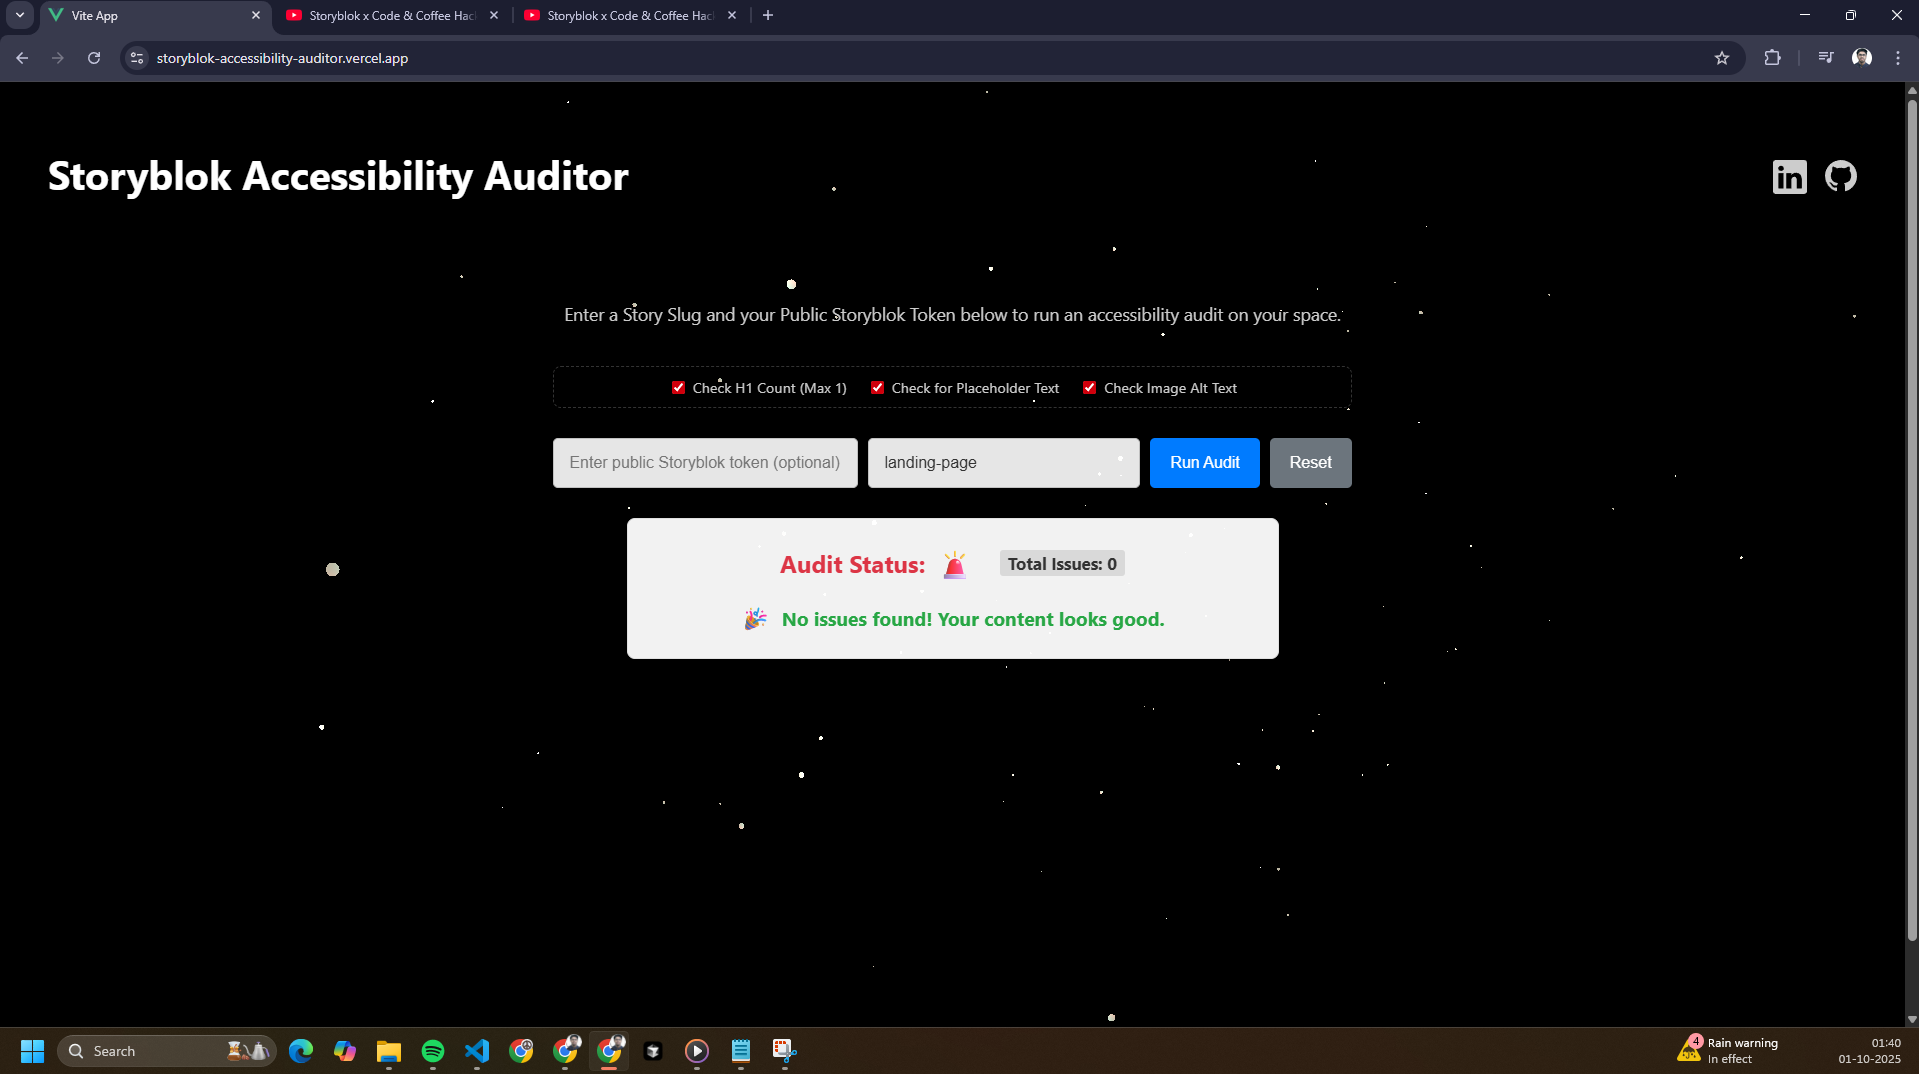Close the Vite App tab
1919x1074 pixels.
(x=256, y=16)
